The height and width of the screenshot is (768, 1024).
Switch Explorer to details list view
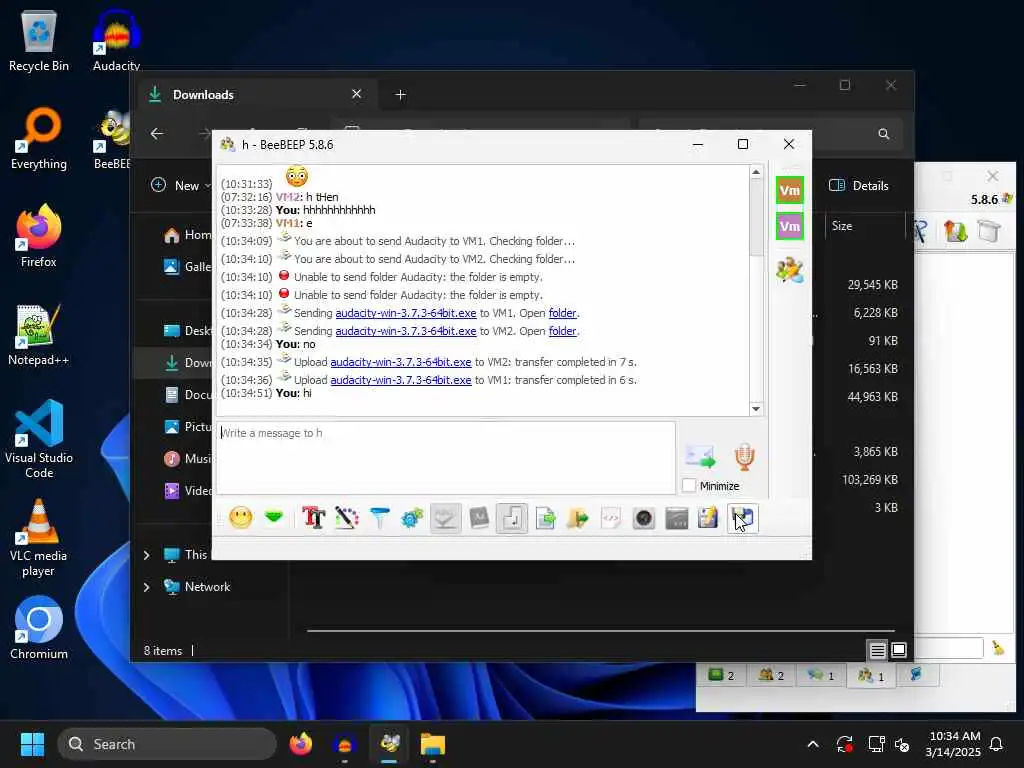pyautogui.click(x=878, y=650)
